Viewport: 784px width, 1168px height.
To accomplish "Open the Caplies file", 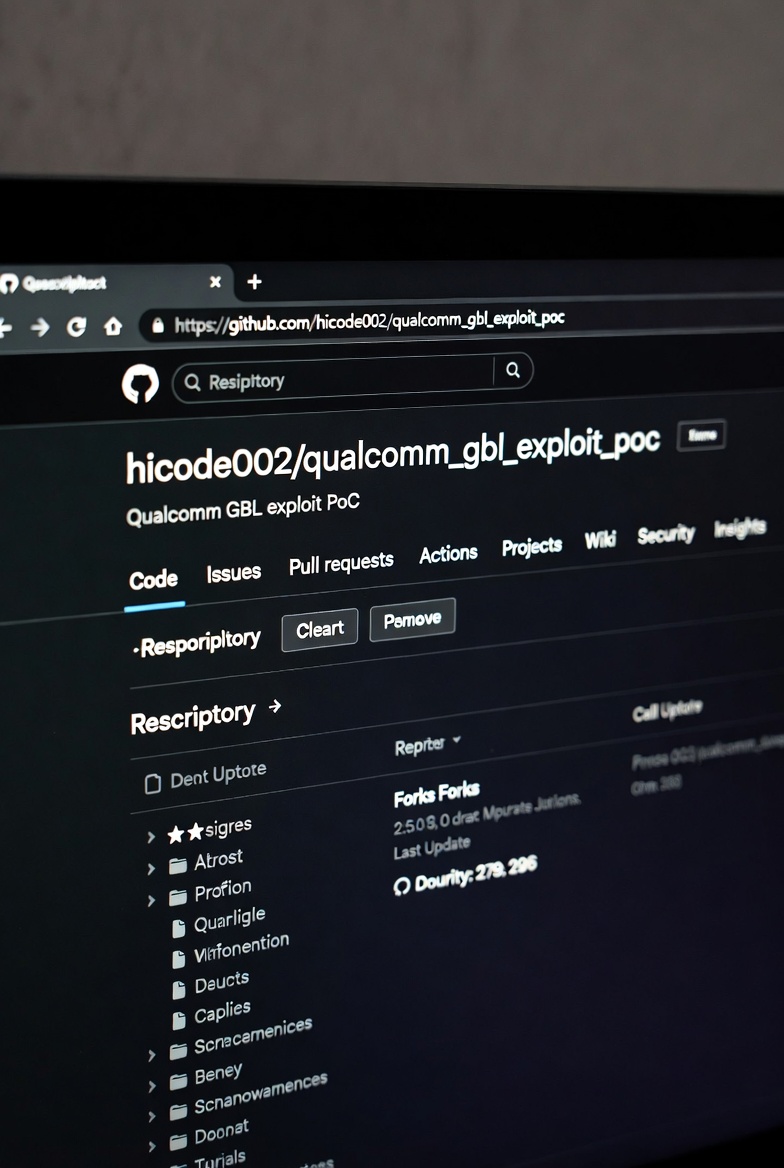I will tap(222, 1012).
